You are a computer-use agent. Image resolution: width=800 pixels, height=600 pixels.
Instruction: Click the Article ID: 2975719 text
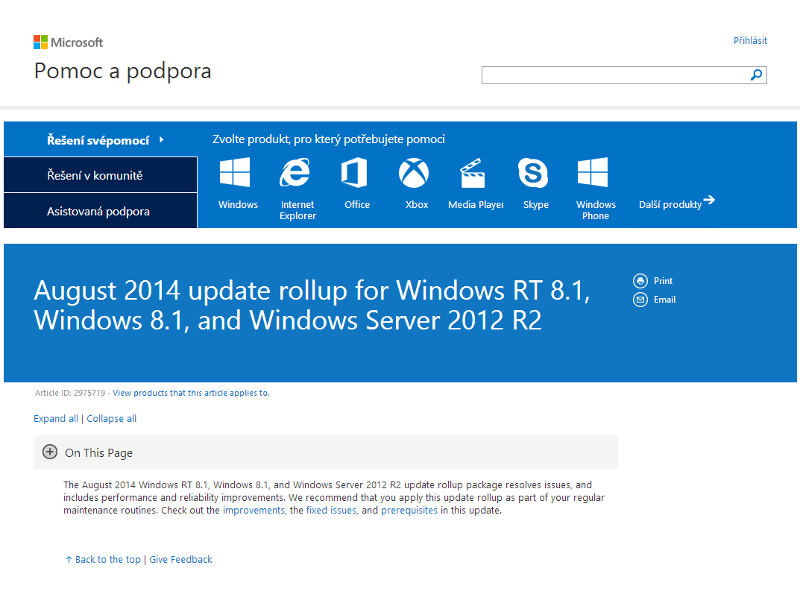click(x=70, y=393)
